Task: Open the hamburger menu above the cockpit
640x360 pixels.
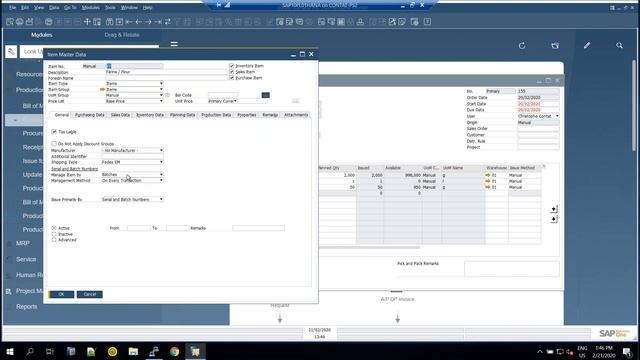Action: point(174,44)
